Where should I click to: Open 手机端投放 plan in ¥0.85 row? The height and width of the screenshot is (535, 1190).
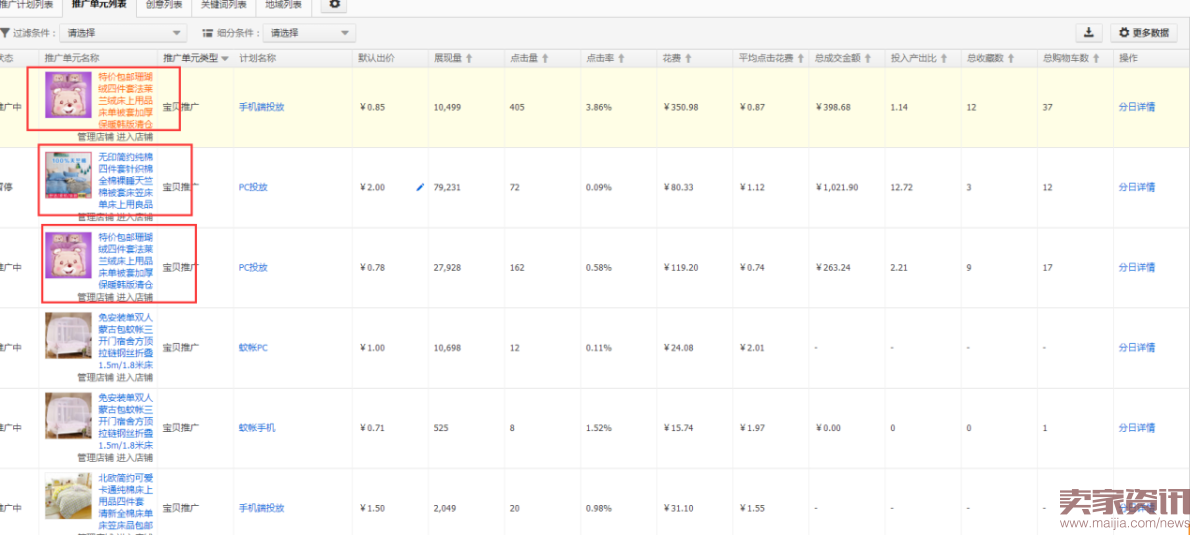261,107
